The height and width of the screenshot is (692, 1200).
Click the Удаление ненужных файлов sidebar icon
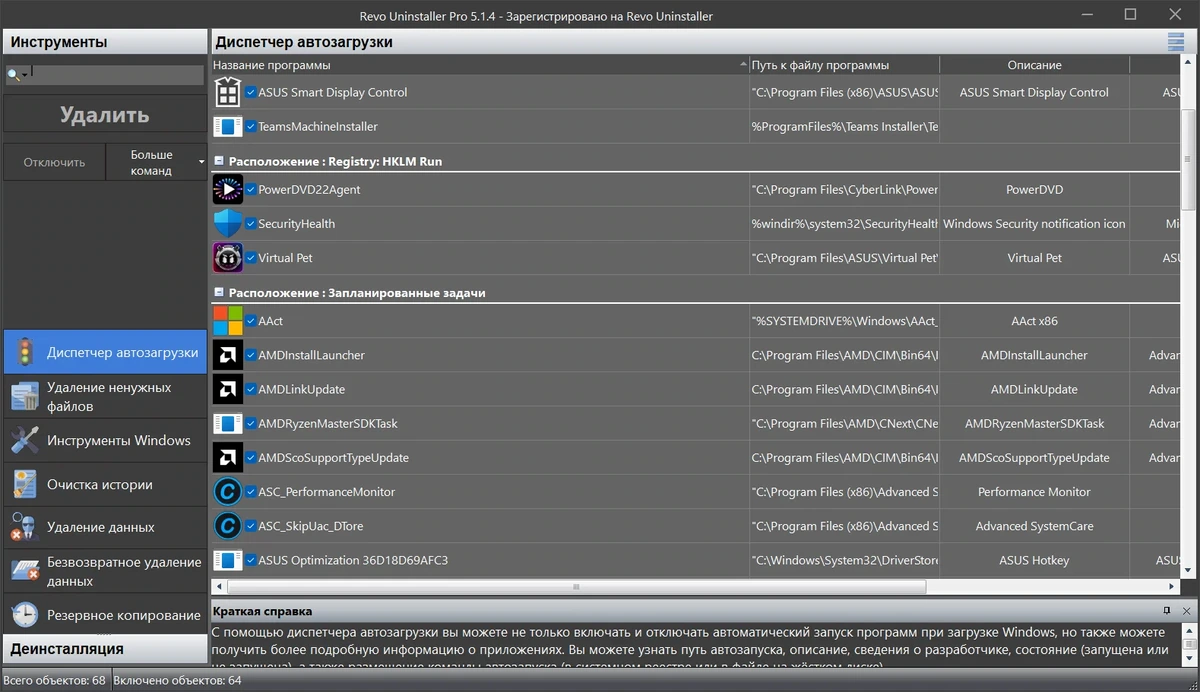pyautogui.click(x=24, y=397)
